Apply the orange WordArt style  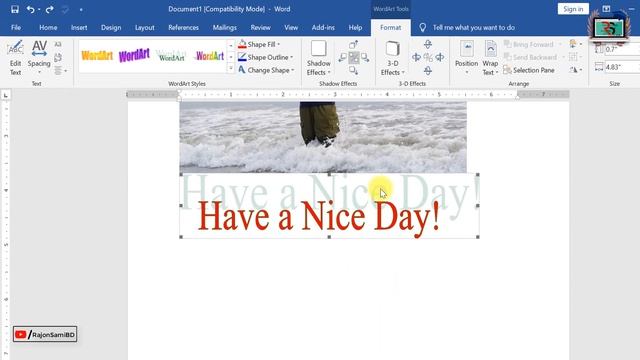(x=97, y=56)
